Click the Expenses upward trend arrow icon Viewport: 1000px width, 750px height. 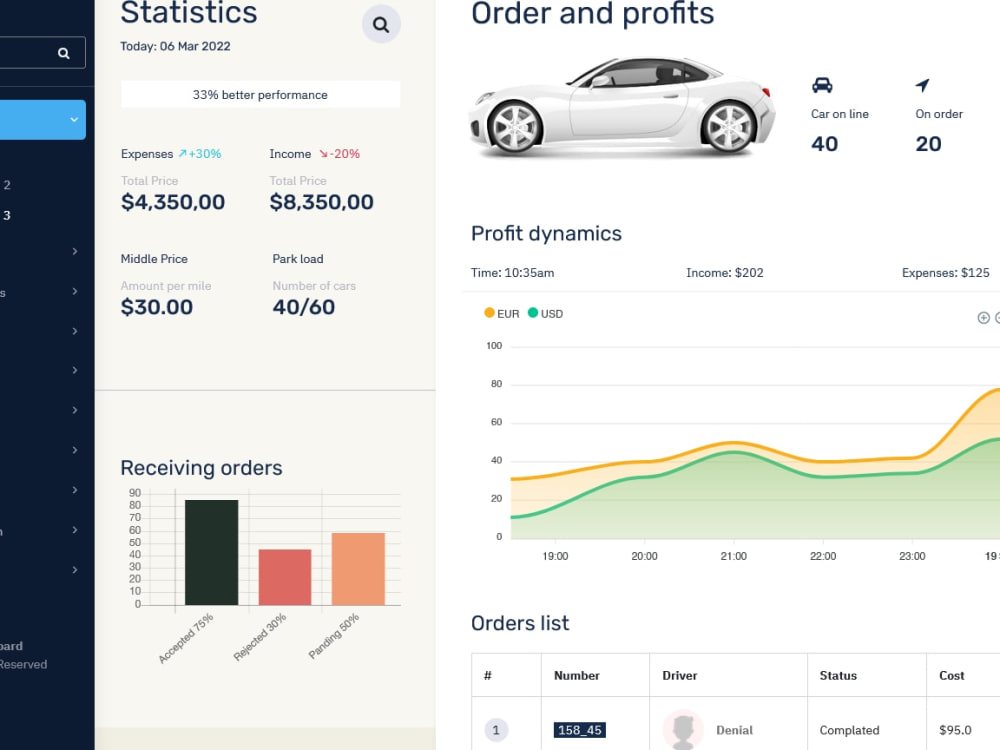182,154
